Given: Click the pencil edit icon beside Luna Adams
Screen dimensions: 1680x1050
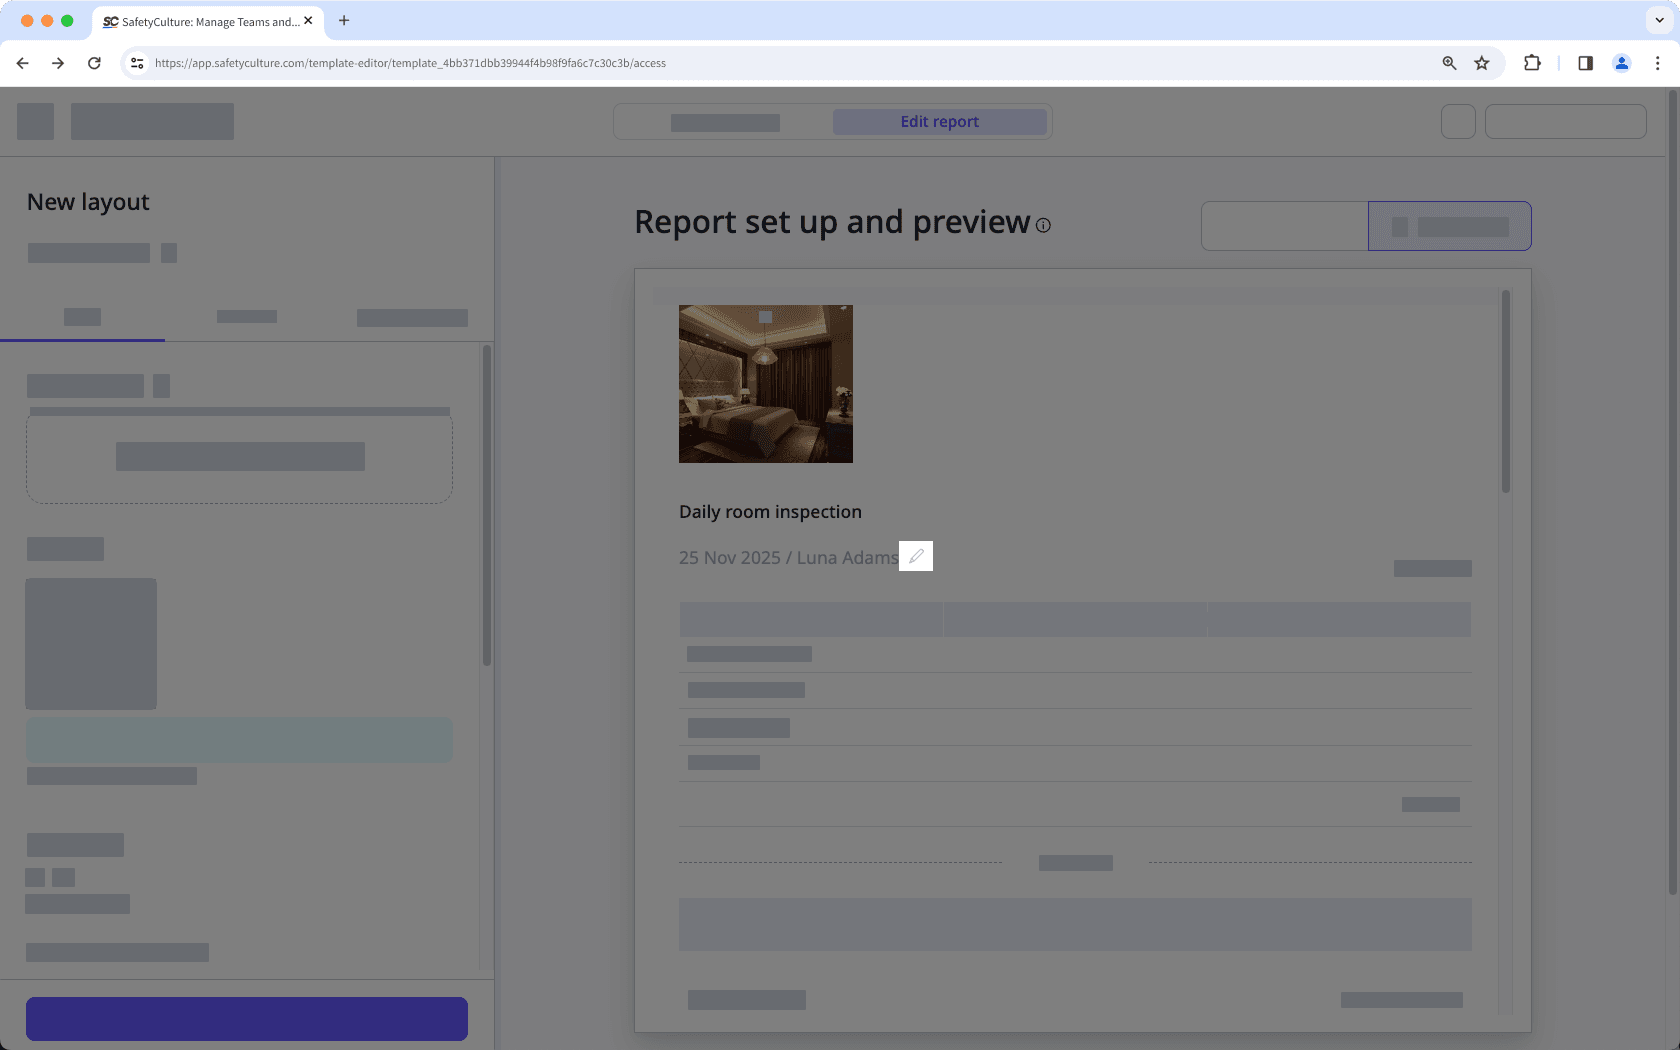Looking at the screenshot, I should pos(916,556).
